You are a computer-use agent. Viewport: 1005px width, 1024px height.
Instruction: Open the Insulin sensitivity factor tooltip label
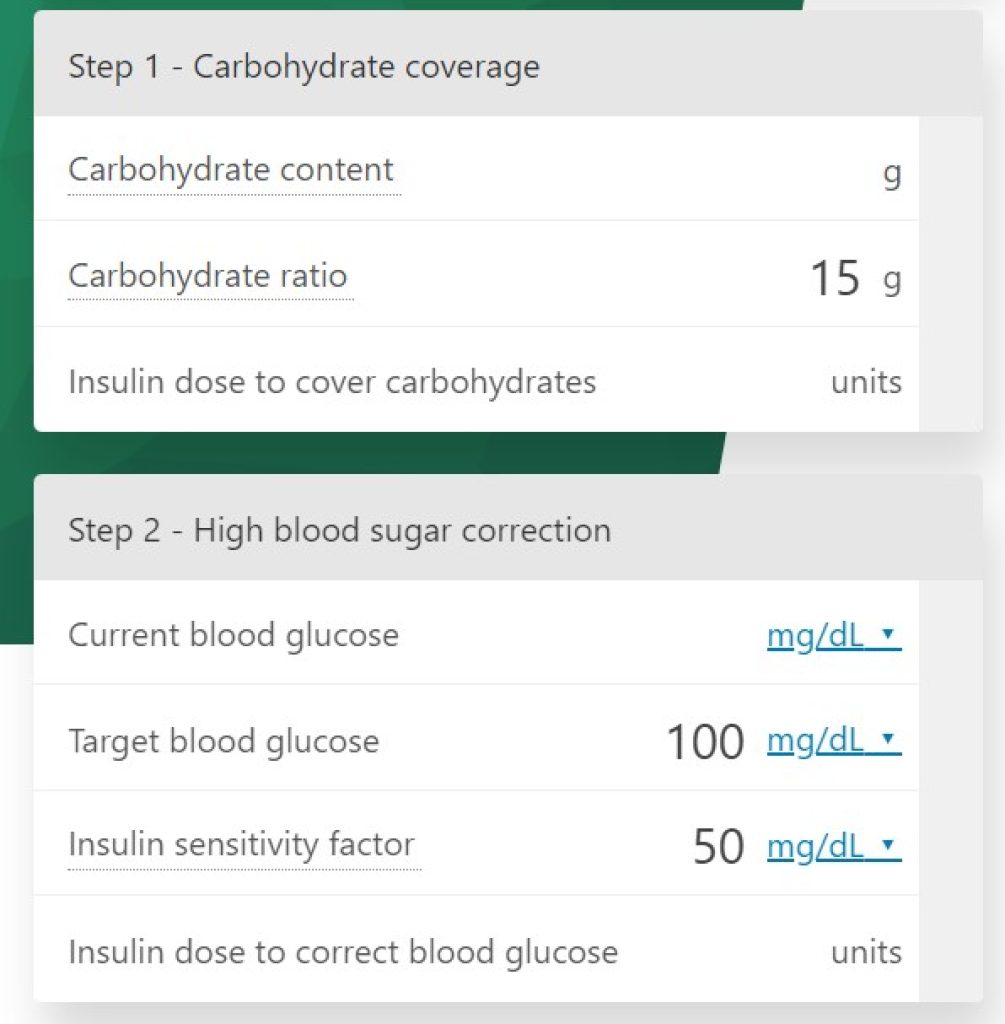coord(241,844)
